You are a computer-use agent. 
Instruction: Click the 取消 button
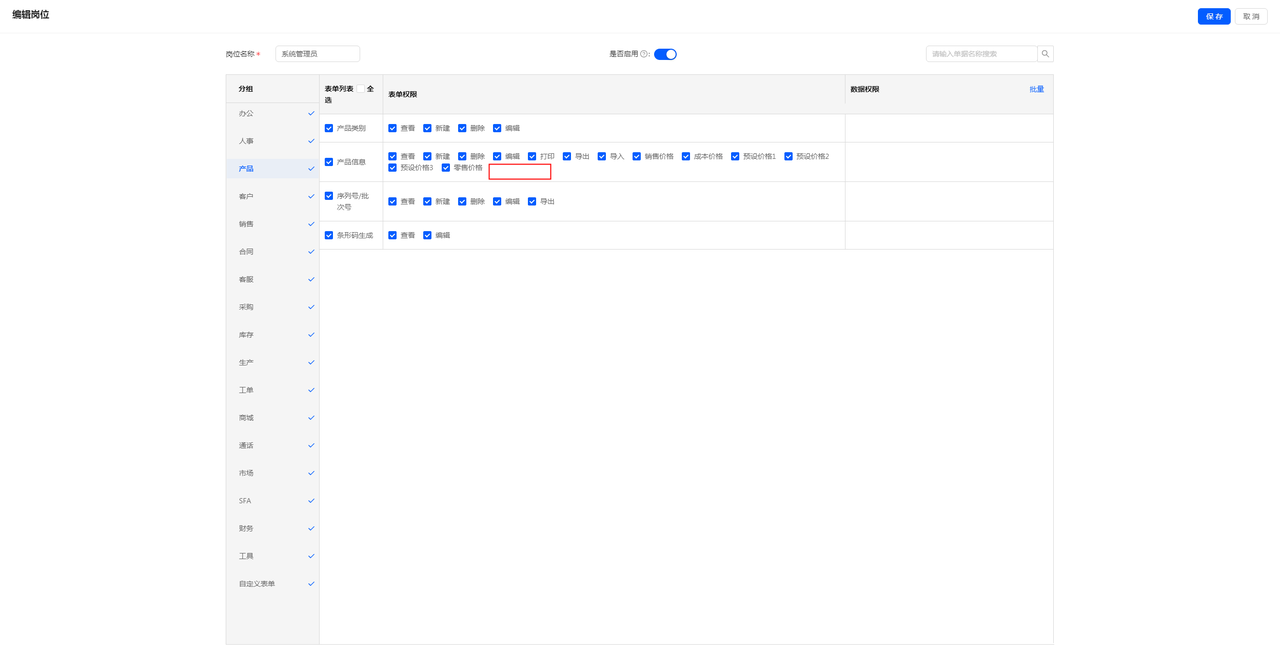[1251, 17]
